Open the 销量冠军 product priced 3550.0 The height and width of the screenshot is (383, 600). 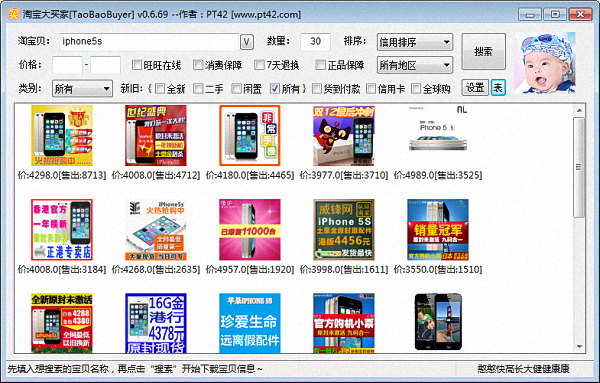pyautogui.click(x=438, y=230)
